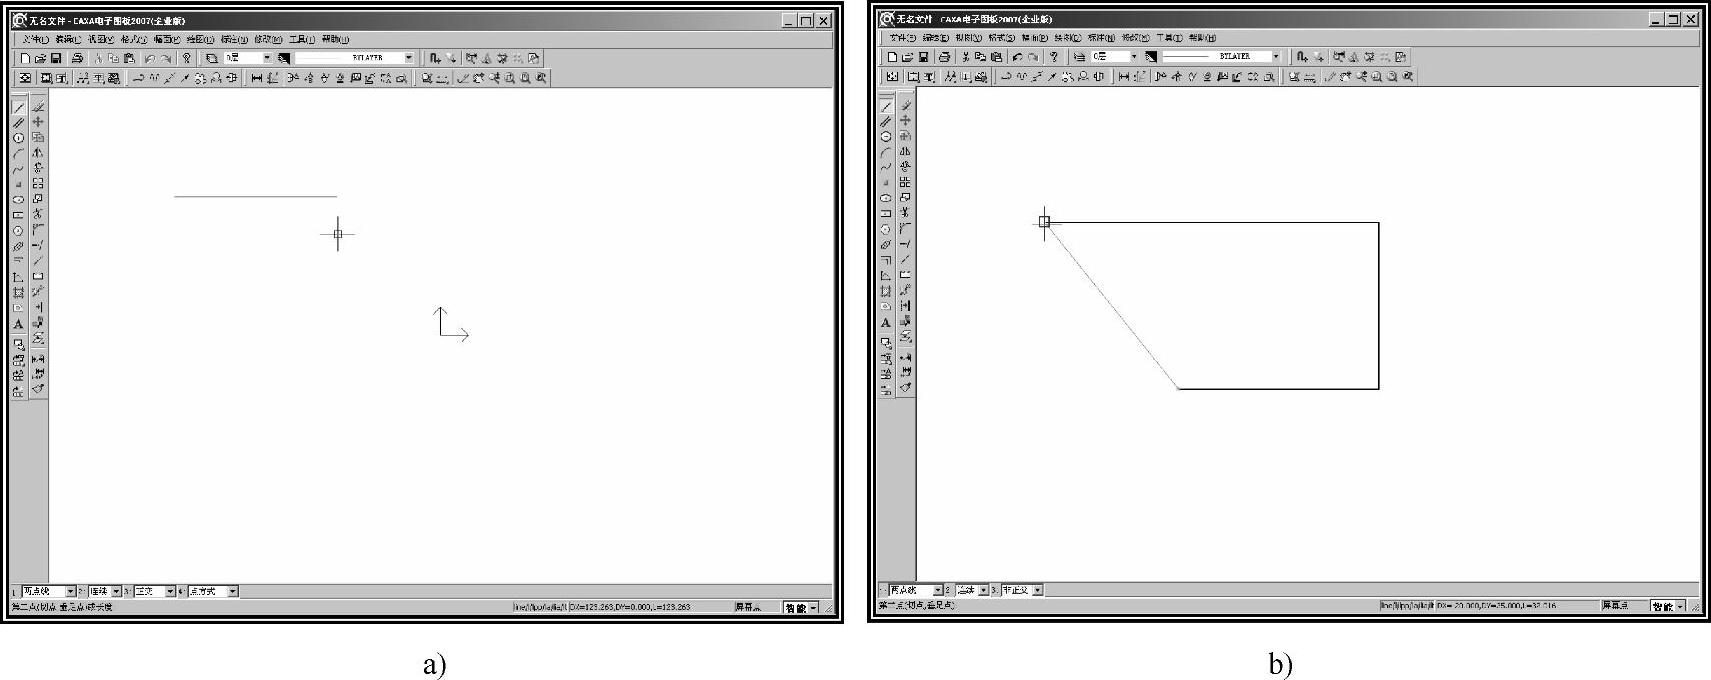
Task: Open 帮助 menu in left window
Action: pos(335,40)
